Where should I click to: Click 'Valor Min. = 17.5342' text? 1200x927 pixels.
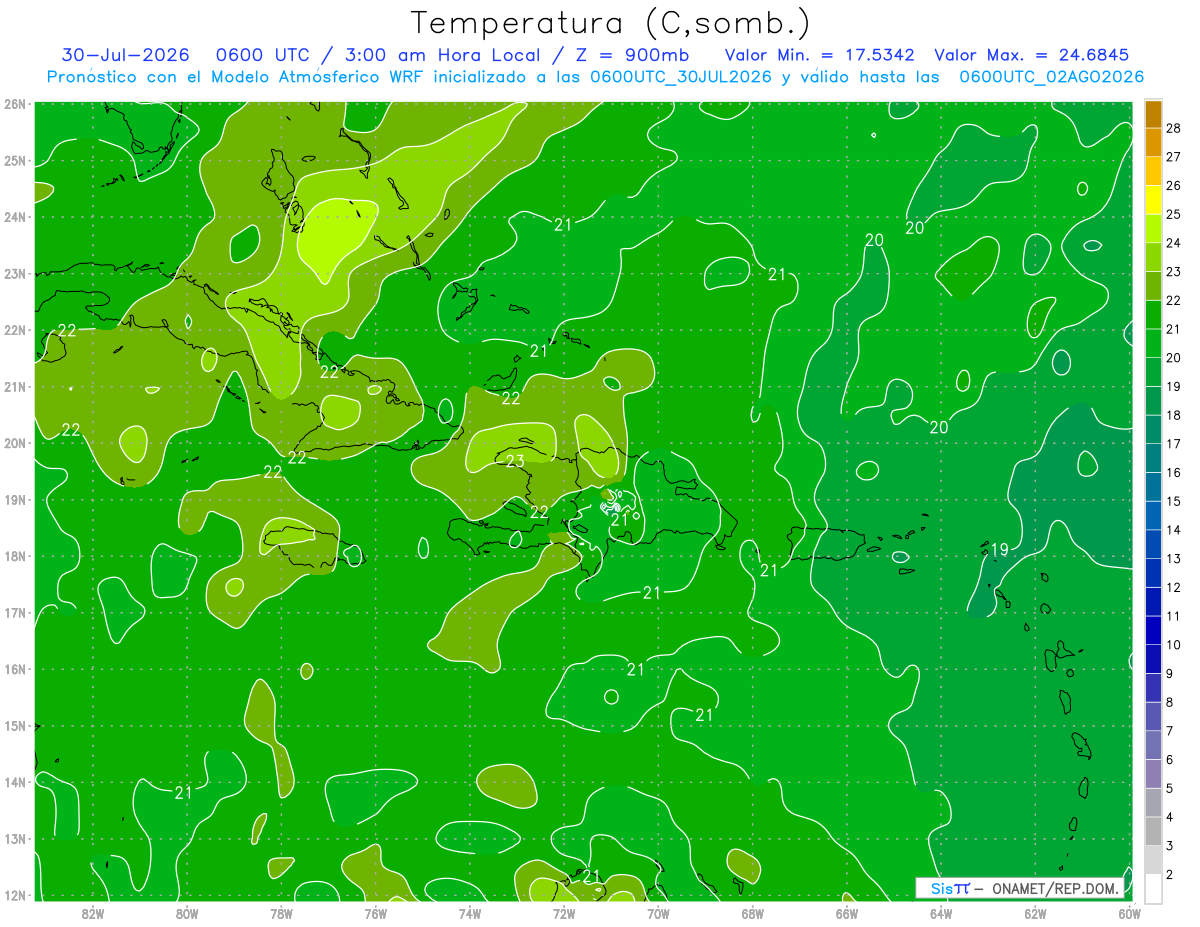(820, 56)
